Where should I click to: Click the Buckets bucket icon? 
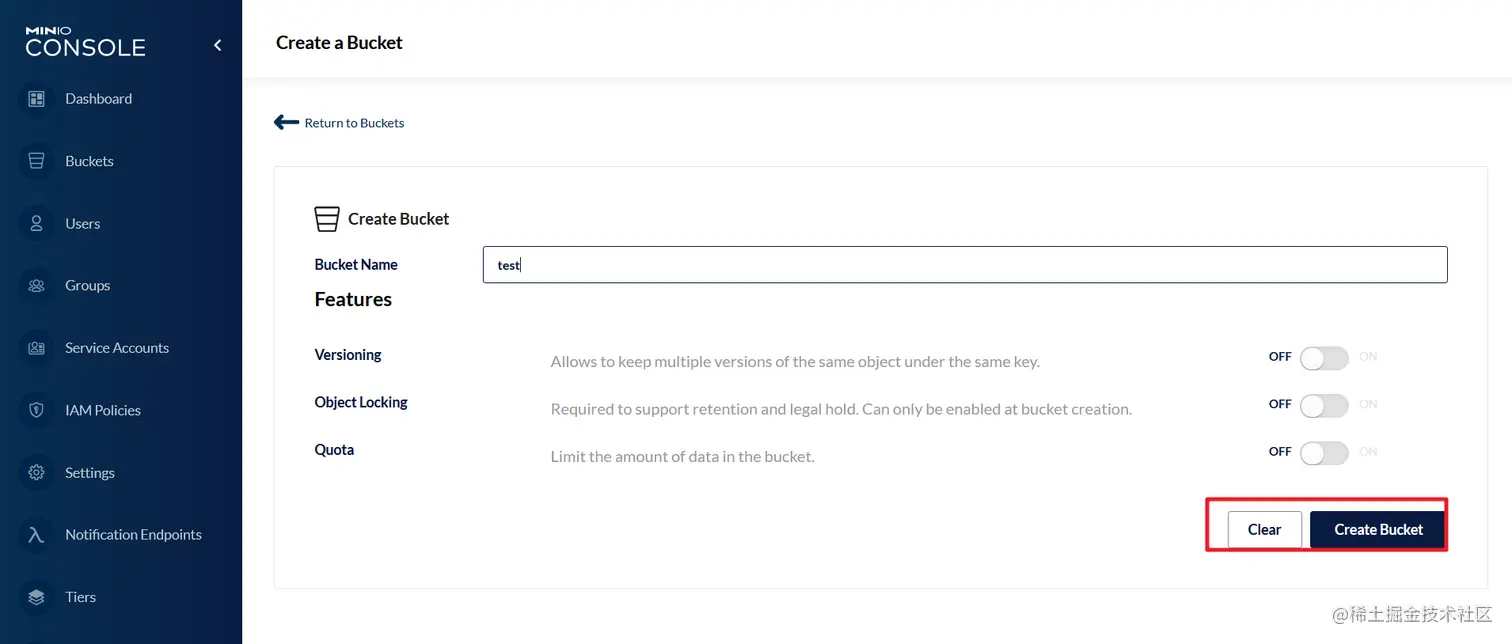point(37,161)
